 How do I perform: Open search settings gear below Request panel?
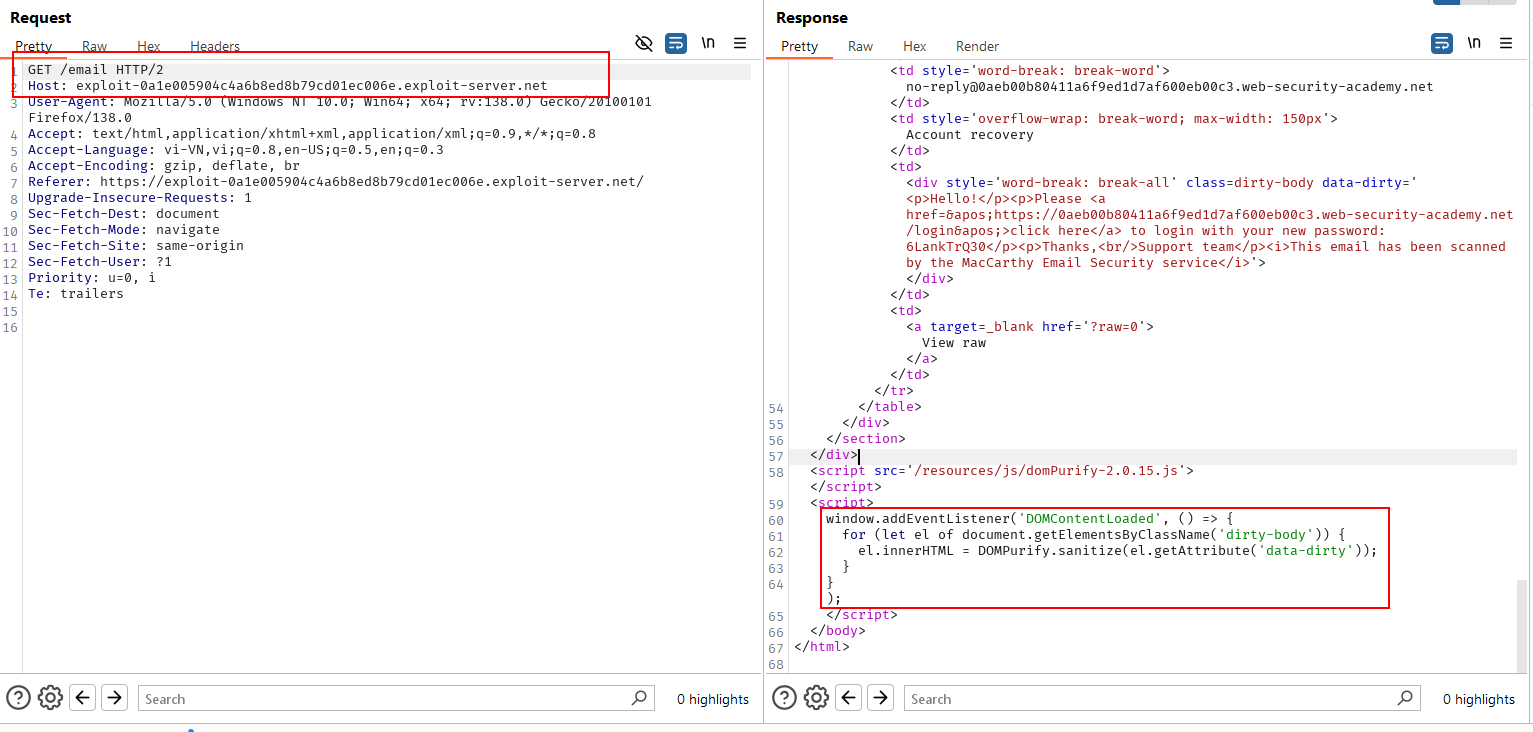click(x=50, y=698)
